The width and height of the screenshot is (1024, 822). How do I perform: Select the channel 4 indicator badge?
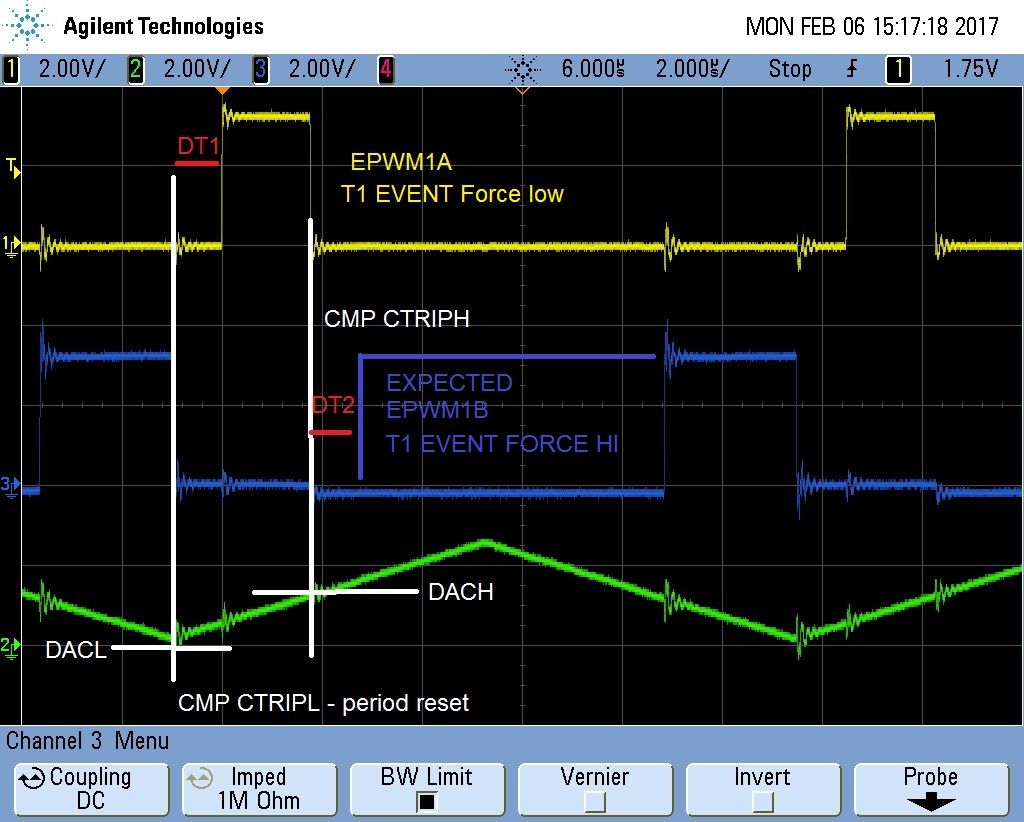[386, 69]
